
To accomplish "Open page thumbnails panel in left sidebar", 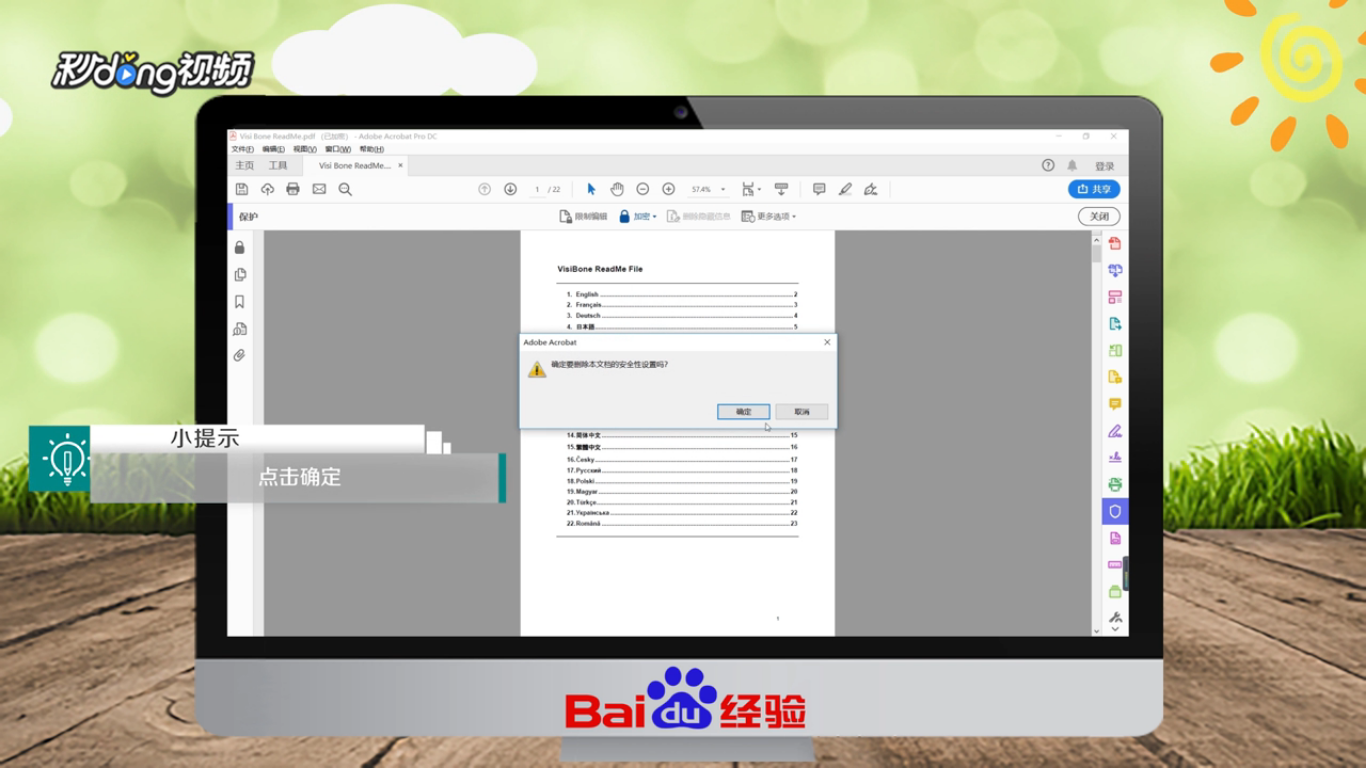I will 240,274.
